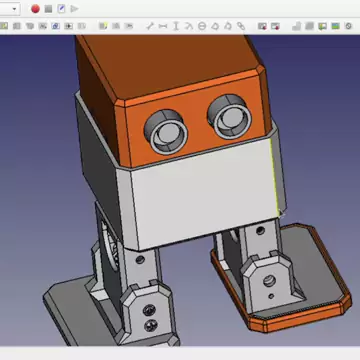Click the grey sheet icon with yellow corner
This screenshot has height=360, width=360.
click(x=103, y=26)
